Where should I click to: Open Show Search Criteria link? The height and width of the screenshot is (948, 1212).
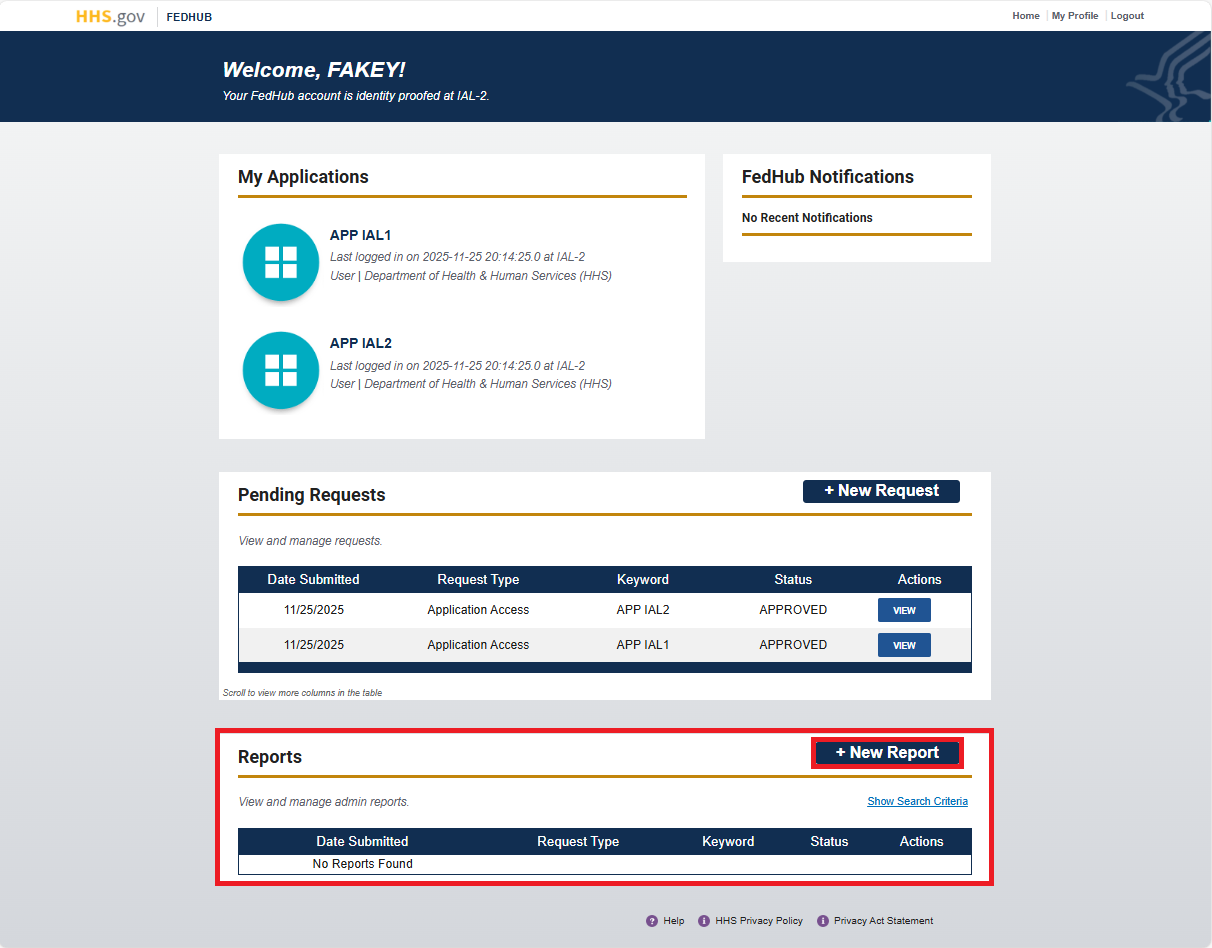click(917, 802)
